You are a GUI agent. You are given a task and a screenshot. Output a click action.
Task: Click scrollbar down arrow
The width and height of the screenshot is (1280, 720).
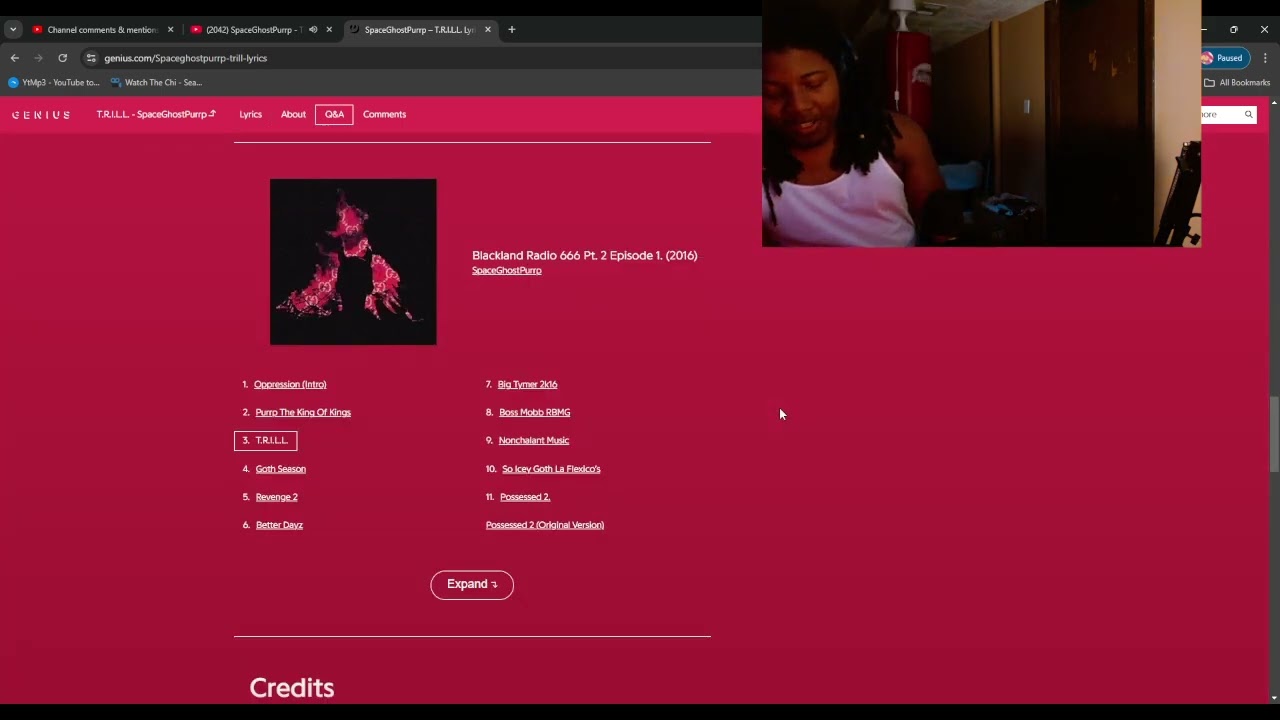point(1274,697)
